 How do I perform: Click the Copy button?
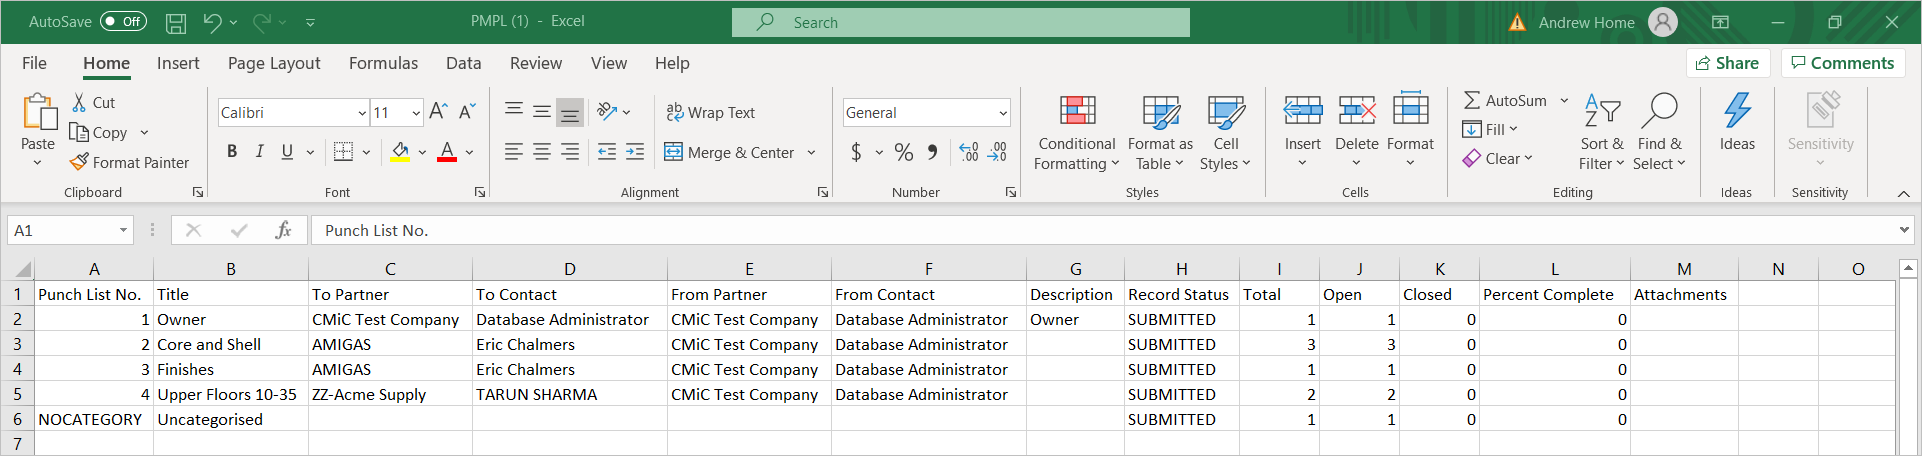pyautogui.click(x=98, y=132)
